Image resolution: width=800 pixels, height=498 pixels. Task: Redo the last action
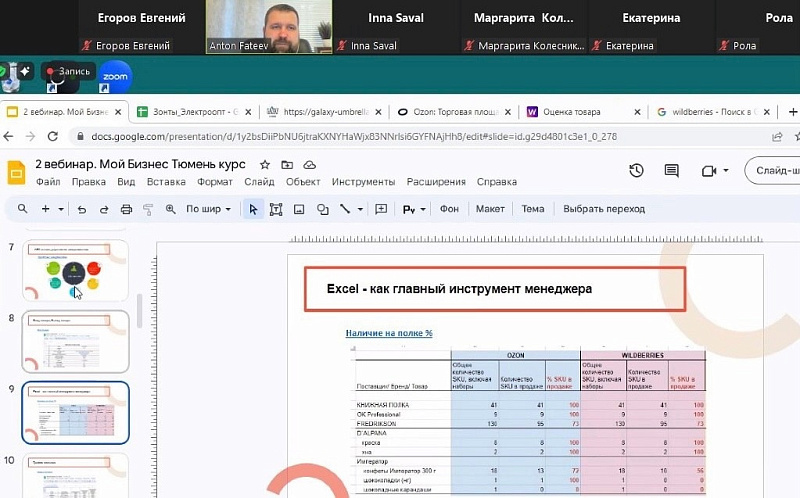[x=104, y=209]
